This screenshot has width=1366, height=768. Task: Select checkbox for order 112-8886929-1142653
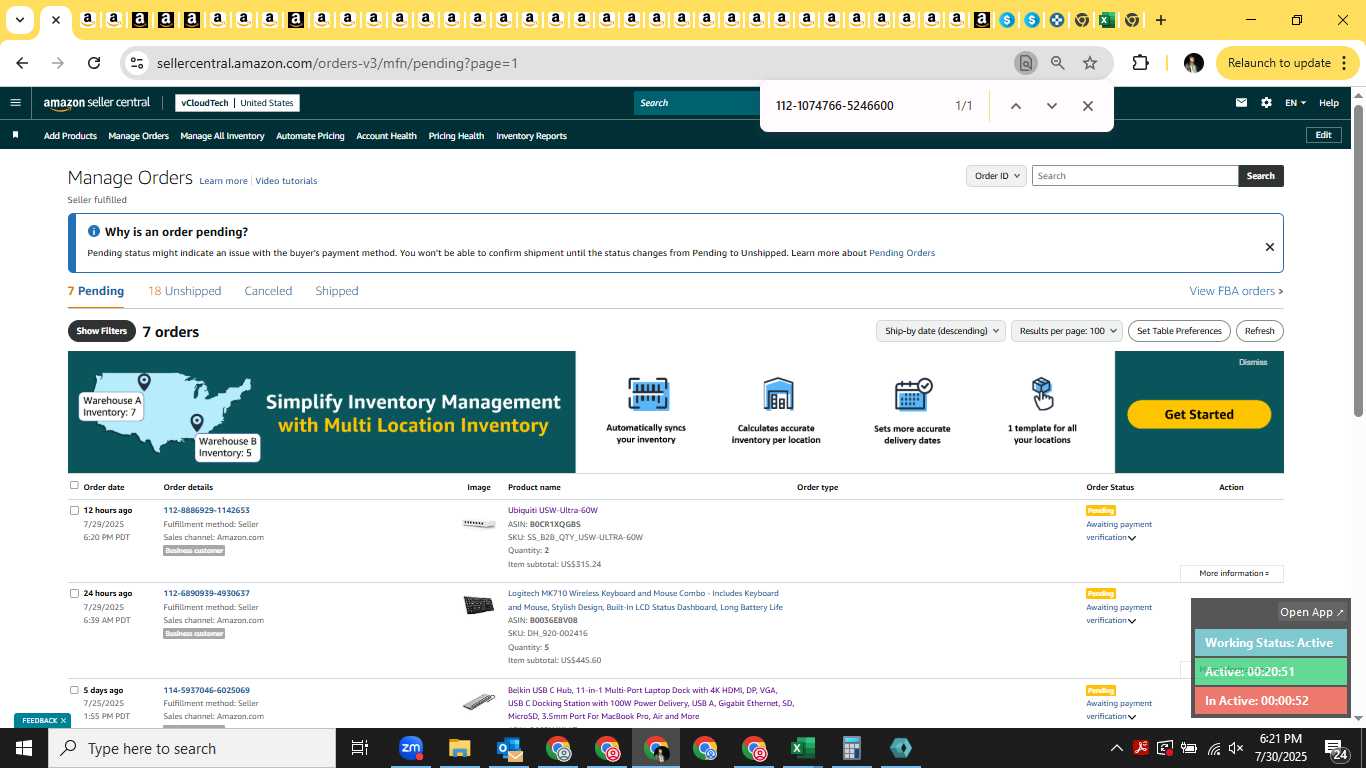tap(74, 510)
